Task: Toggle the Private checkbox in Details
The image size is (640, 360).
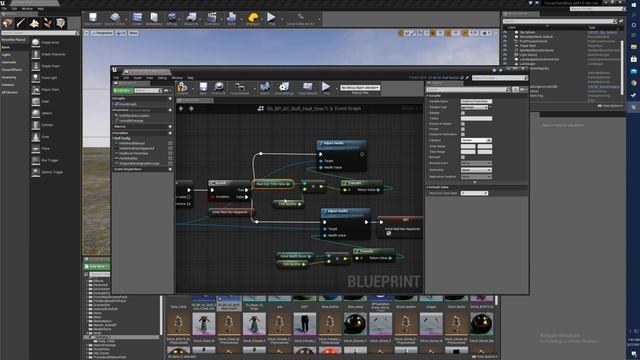Action: tap(463, 129)
